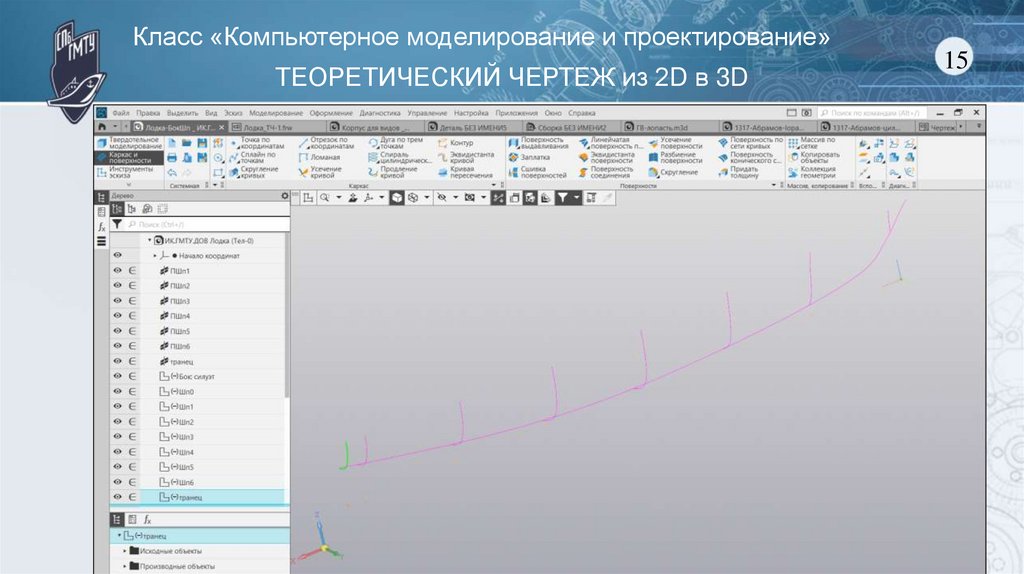This screenshot has width=1024, height=574.
Task: Switch to the Лодка_ТЧ-1.frw tab
Action: tap(278, 127)
